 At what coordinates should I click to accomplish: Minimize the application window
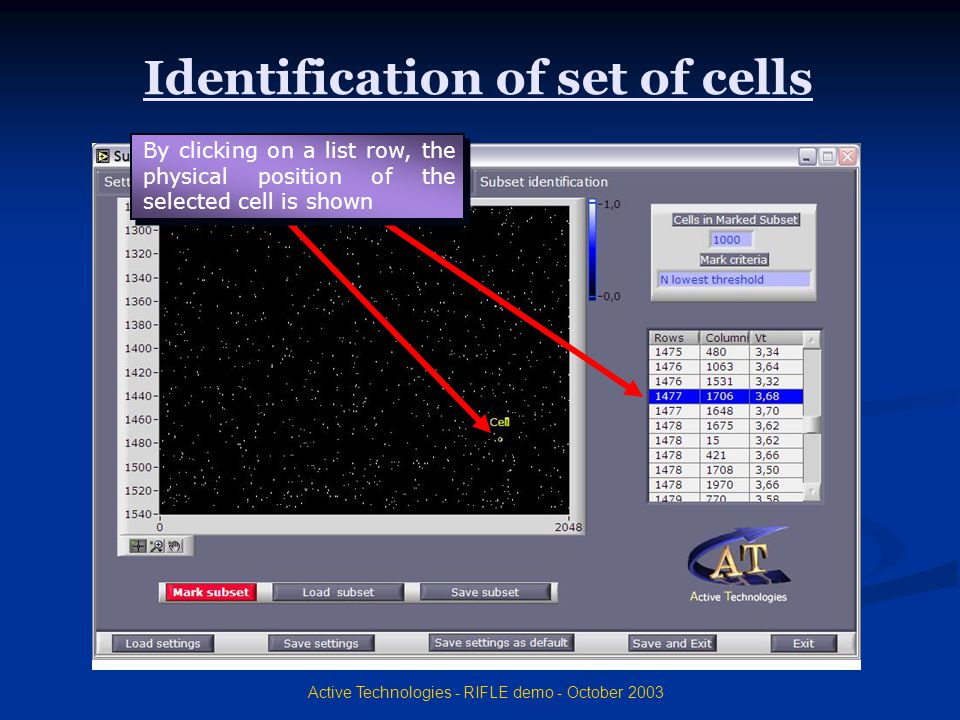click(x=807, y=156)
